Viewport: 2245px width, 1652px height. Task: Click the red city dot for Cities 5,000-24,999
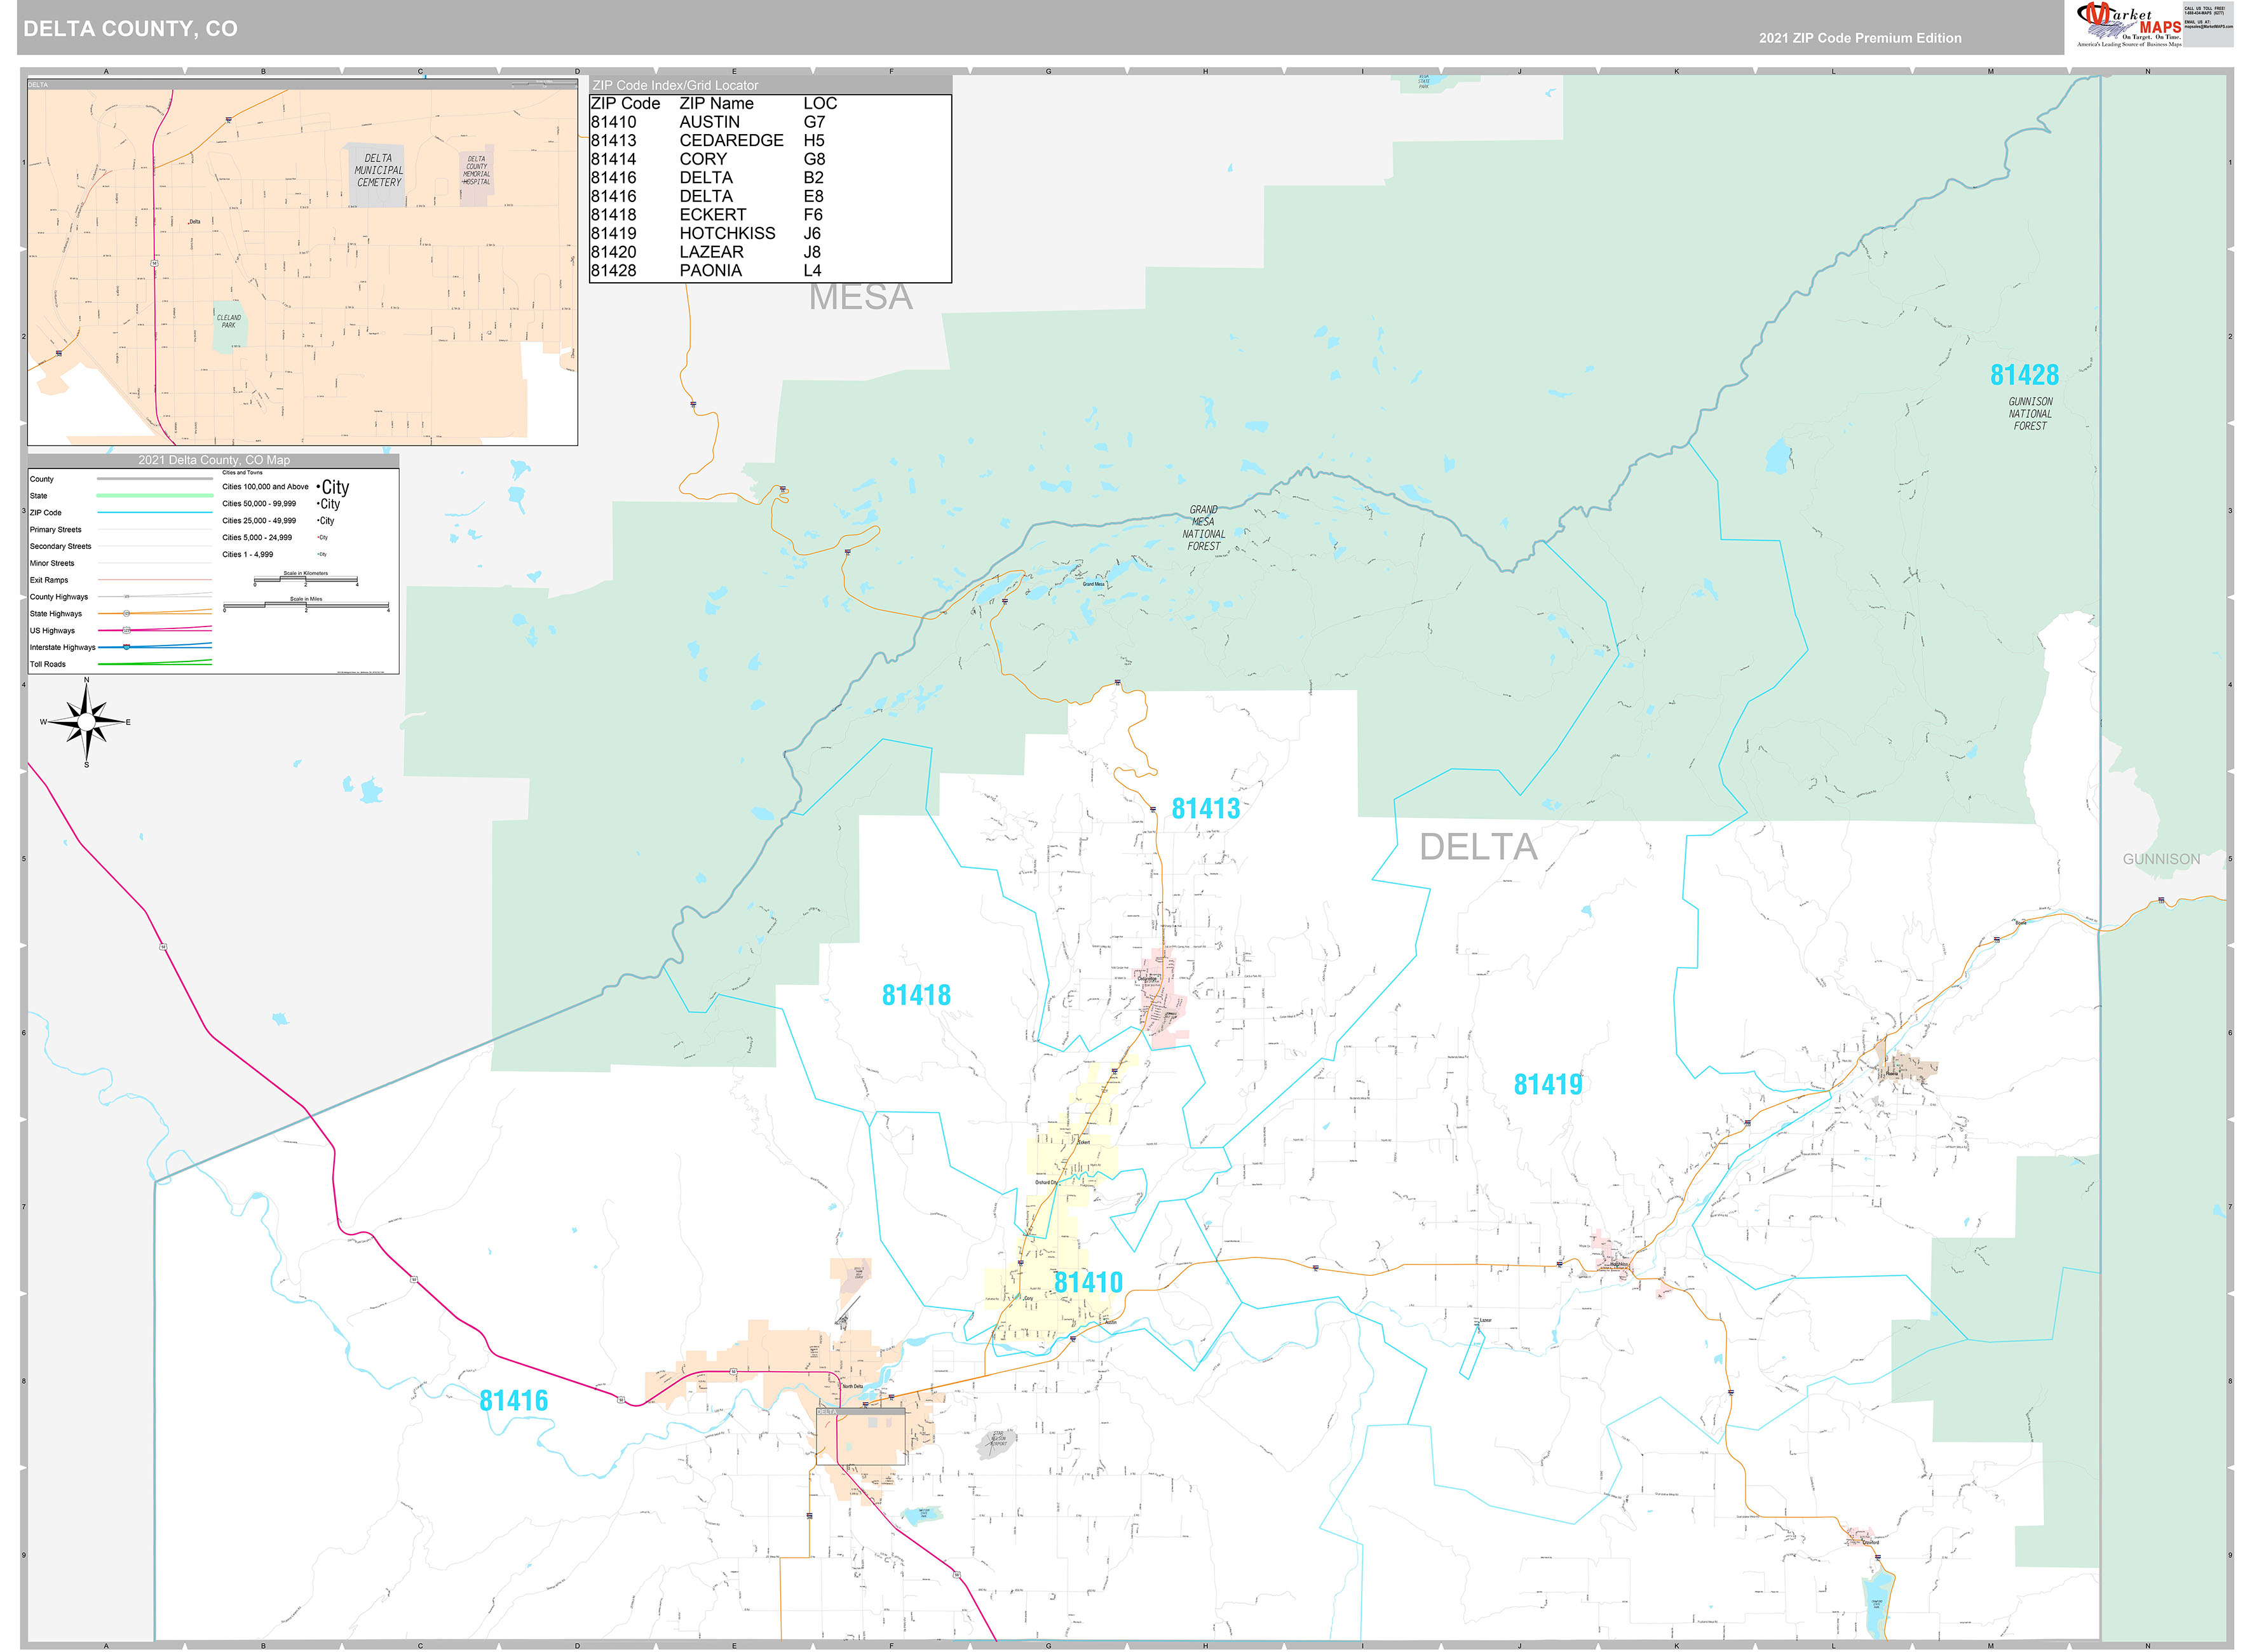point(318,537)
